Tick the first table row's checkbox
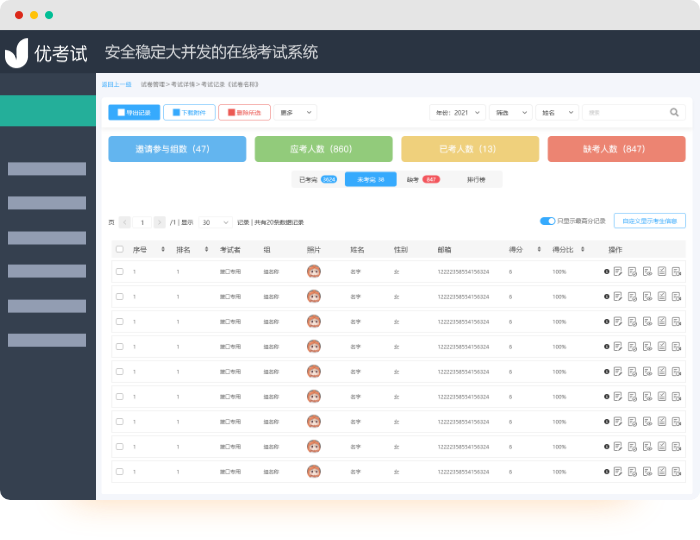Screen dimensions: 700x540 (120, 271)
